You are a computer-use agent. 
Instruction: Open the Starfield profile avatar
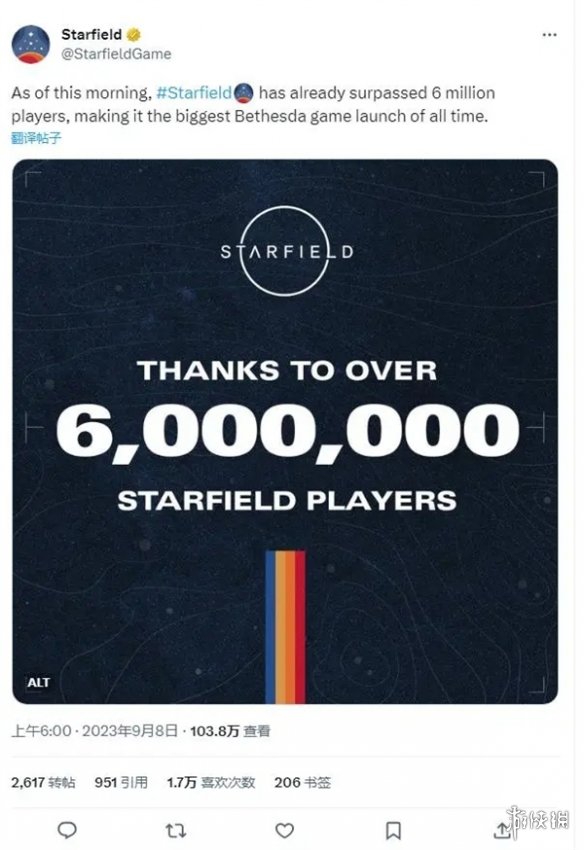pyautogui.click(x=31, y=44)
